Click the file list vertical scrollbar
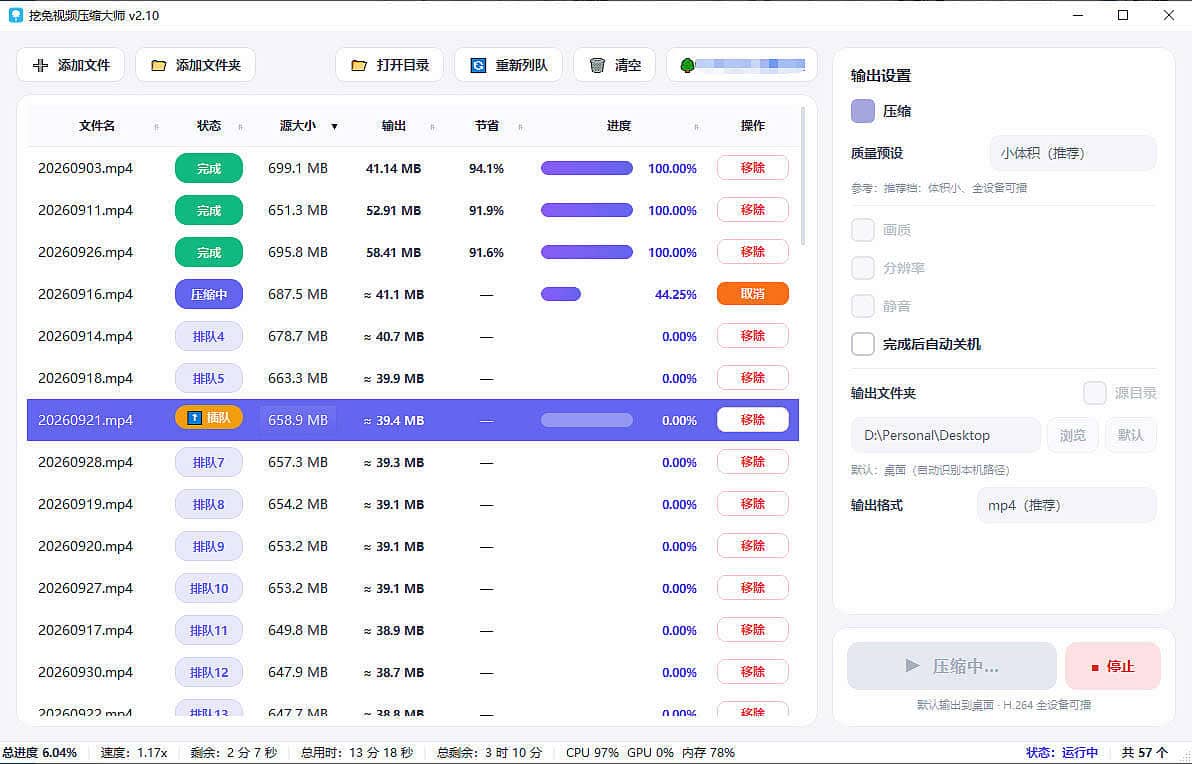The width and height of the screenshot is (1192, 764). pyautogui.click(x=804, y=176)
